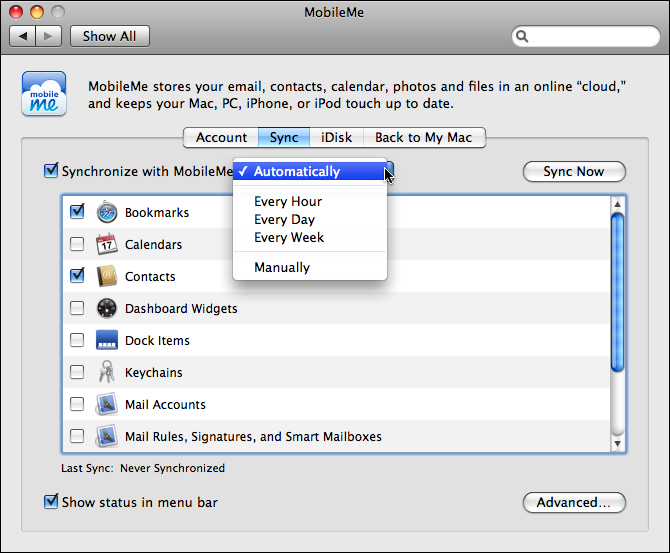Go back with the left arrow button
The height and width of the screenshot is (553, 670).
[x=23, y=36]
